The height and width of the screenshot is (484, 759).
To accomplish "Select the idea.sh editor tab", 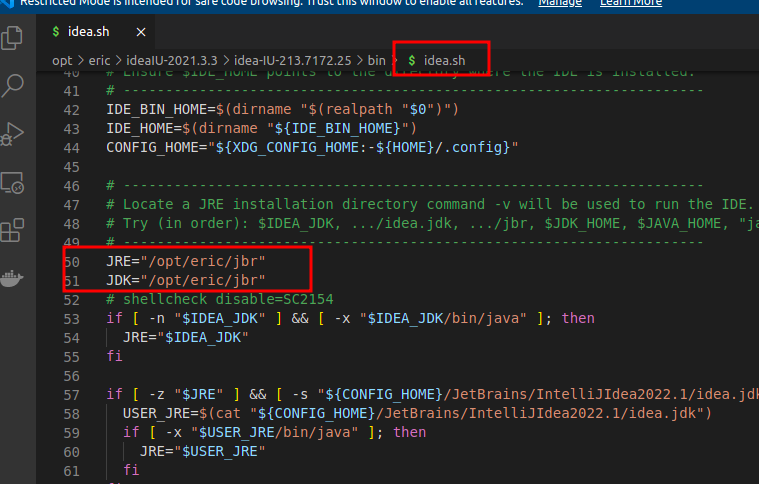I will tap(98, 32).
